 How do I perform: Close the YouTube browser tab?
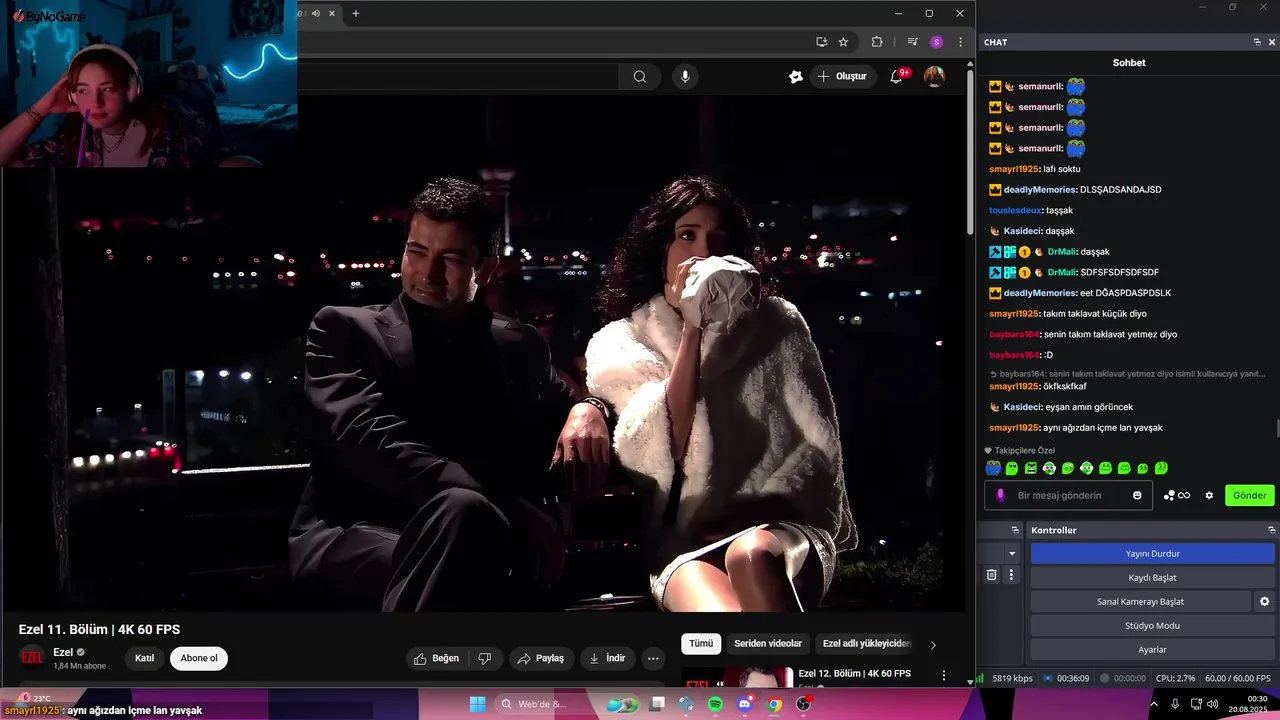click(x=332, y=13)
